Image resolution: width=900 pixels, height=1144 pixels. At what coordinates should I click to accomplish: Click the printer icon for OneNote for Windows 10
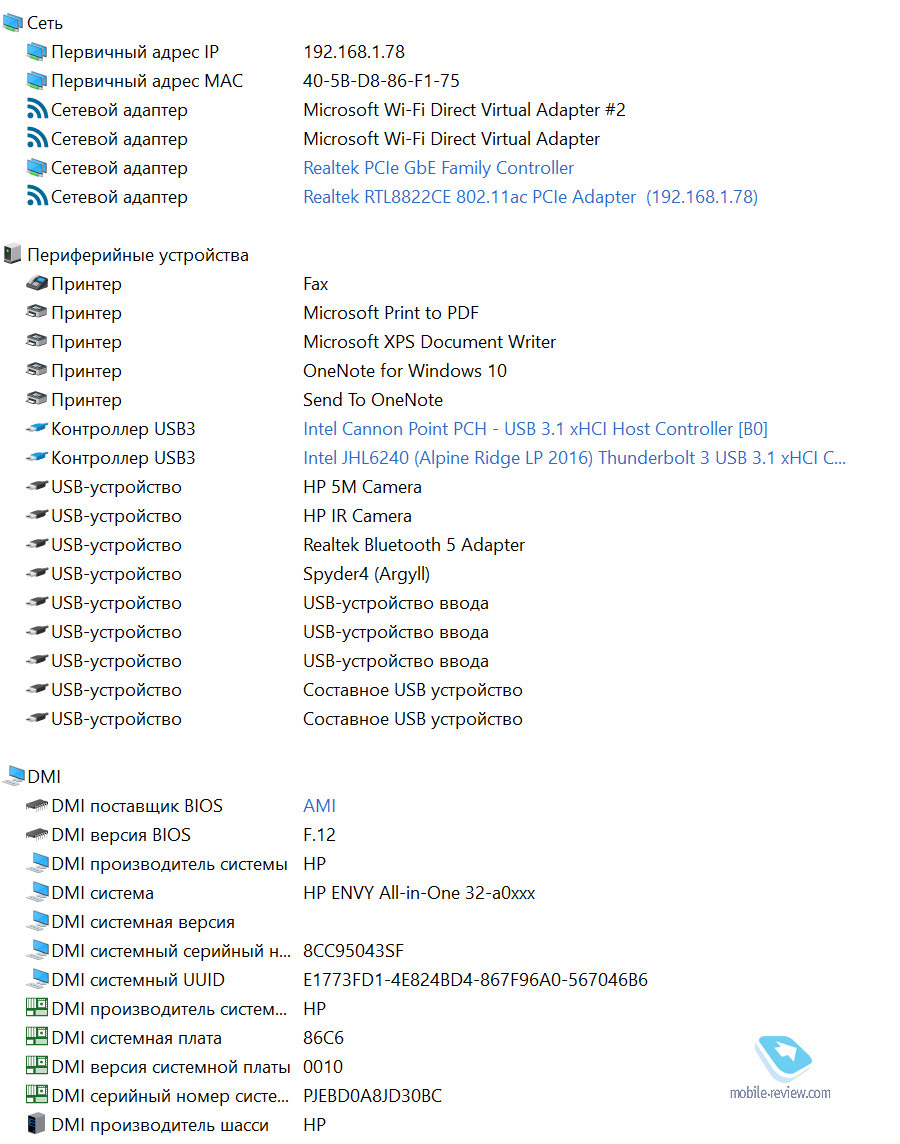(x=36, y=371)
